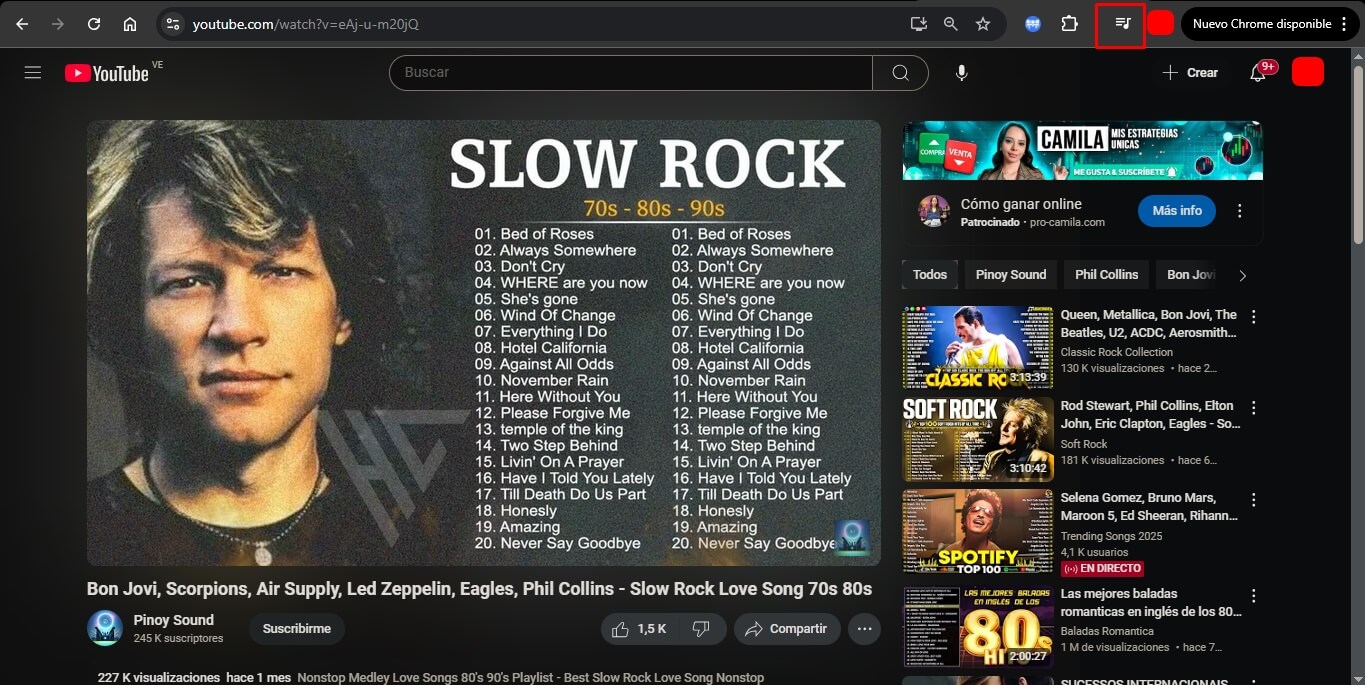Viewport: 1365px width, 685px height.
Task: Click the Camila ad banner image
Action: coord(1082,151)
